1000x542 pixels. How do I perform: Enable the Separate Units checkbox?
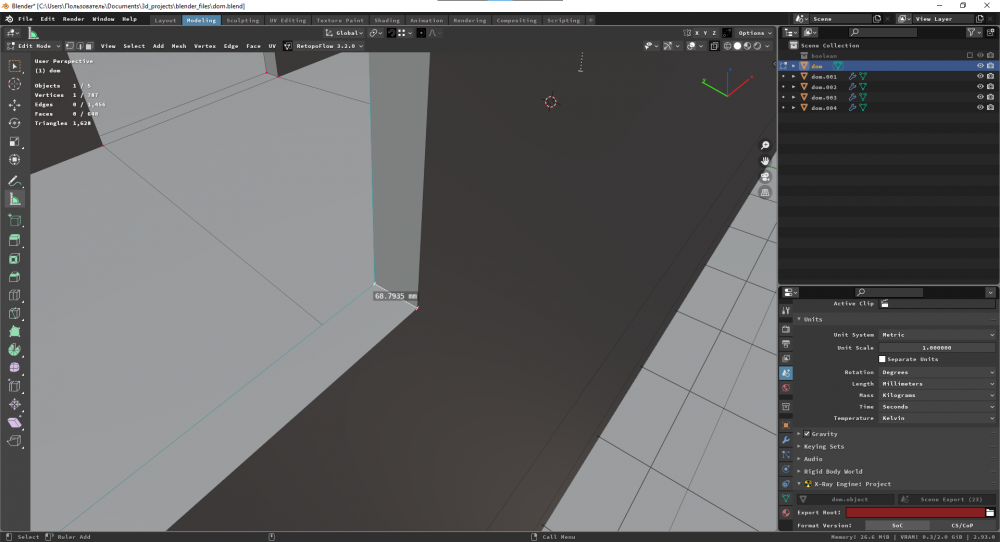point(882,359)
